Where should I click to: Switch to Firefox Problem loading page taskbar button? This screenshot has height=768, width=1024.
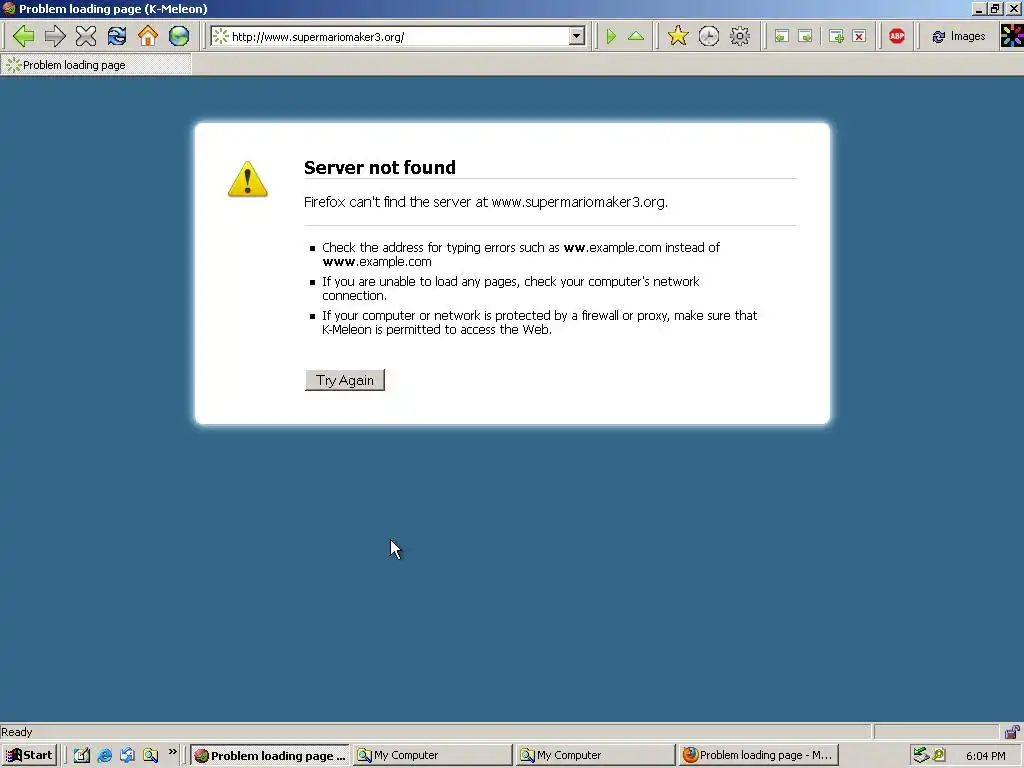pos(758,755)
